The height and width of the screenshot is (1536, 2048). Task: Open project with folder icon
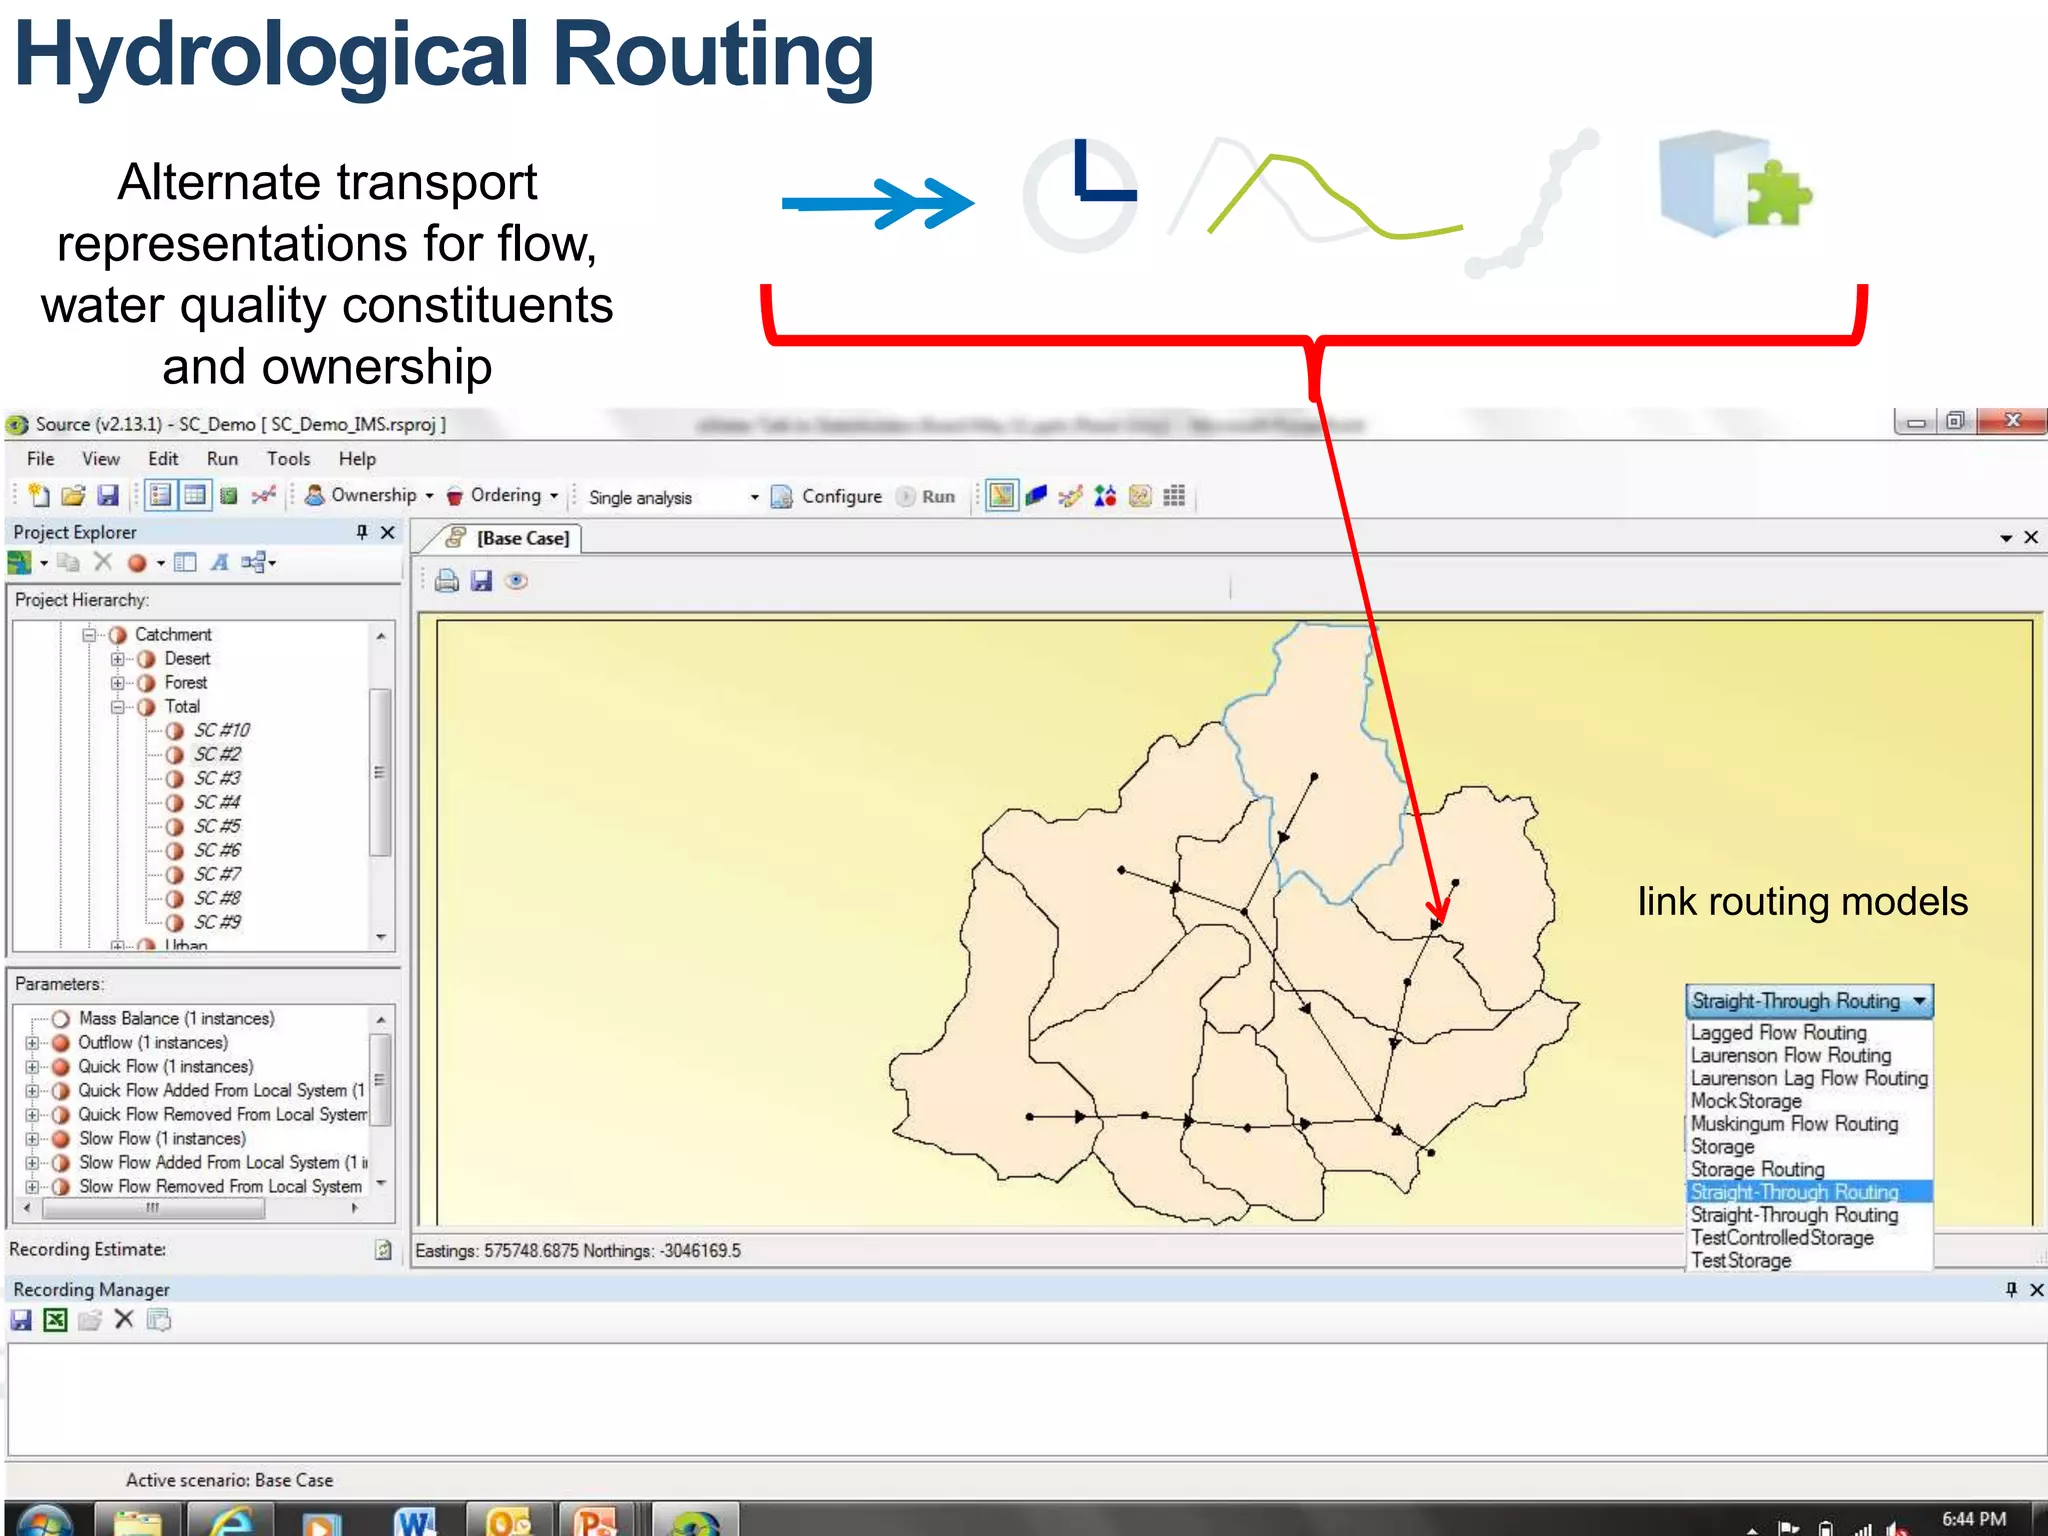pyautogui.click(x=73, y=495)
